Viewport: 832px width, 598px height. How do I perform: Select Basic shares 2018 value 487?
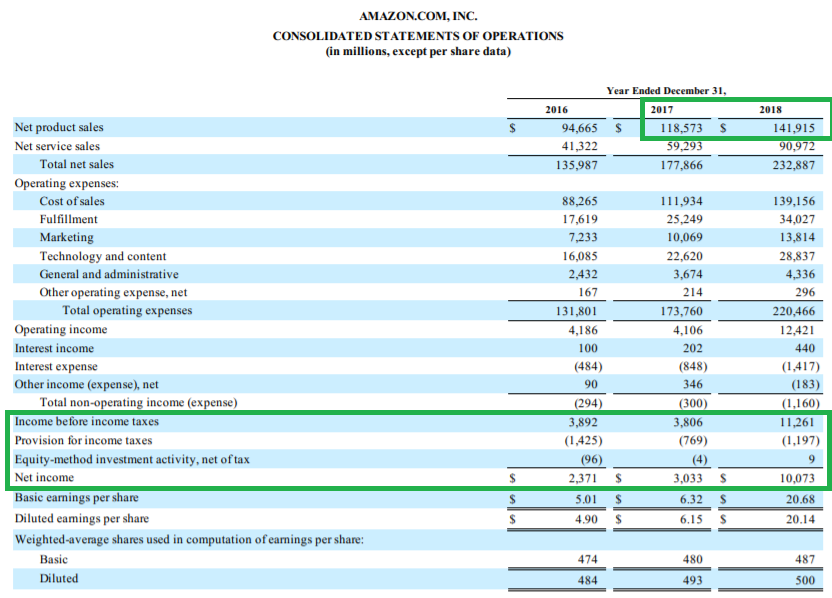[x=805, y=559]
